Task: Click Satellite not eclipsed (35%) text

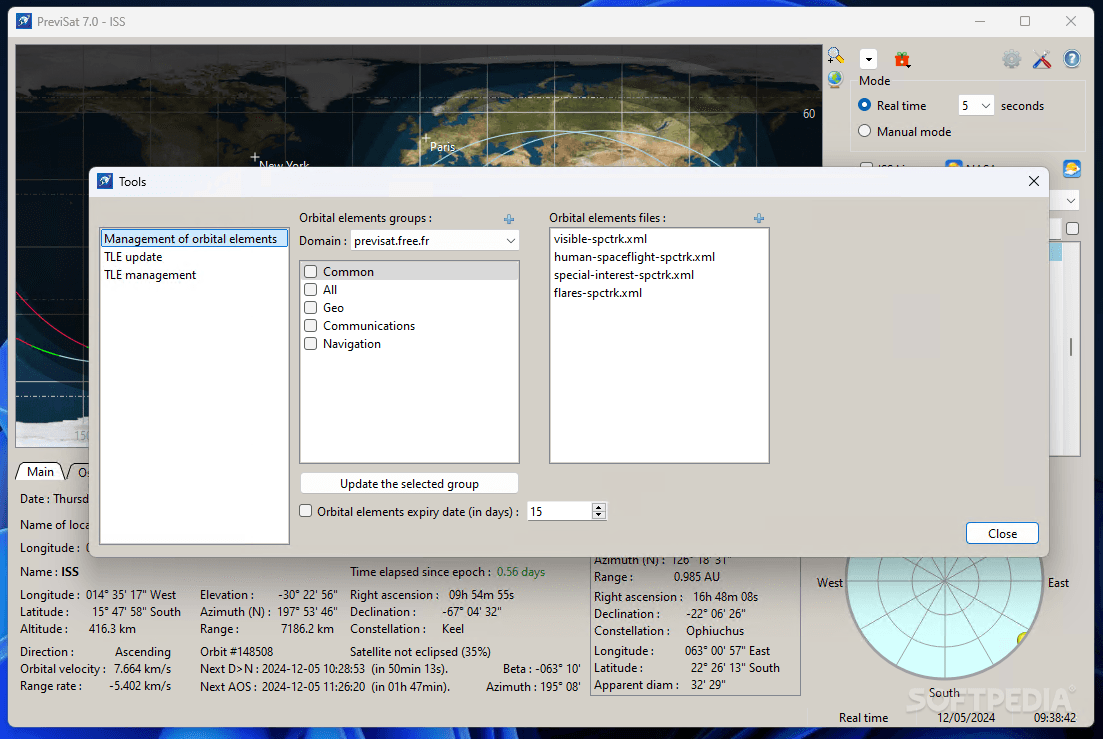Action: coord(421,652)
